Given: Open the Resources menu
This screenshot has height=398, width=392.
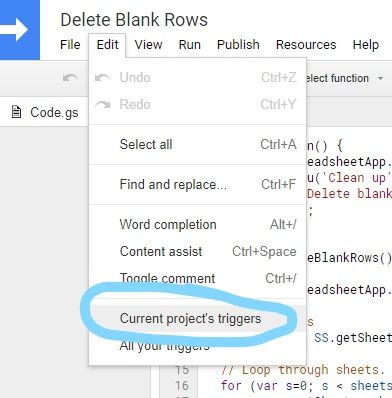Looking at the screenshot, I should click(306, 45).
